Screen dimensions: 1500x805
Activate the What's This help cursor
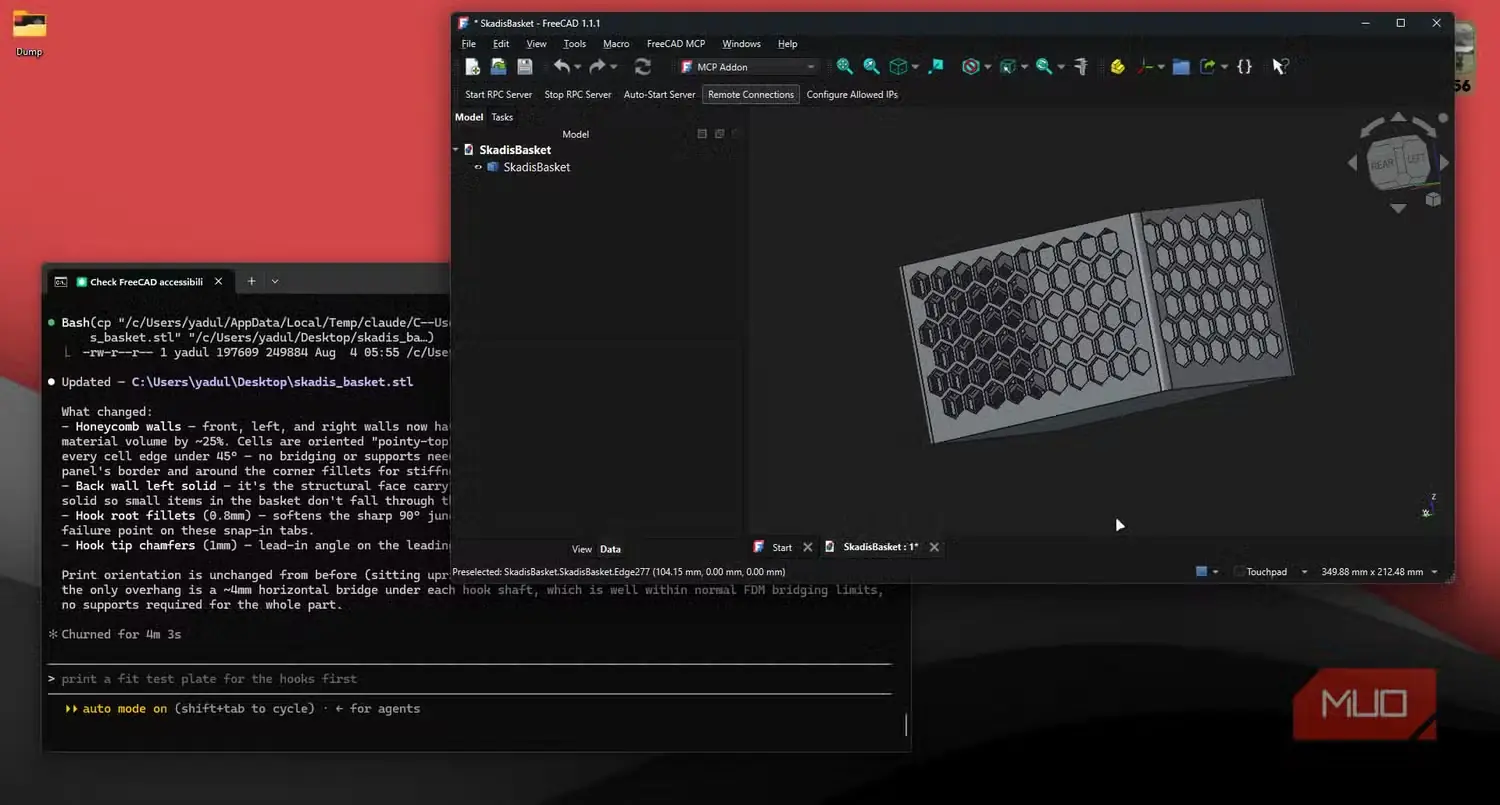(x=1279, y=67)
